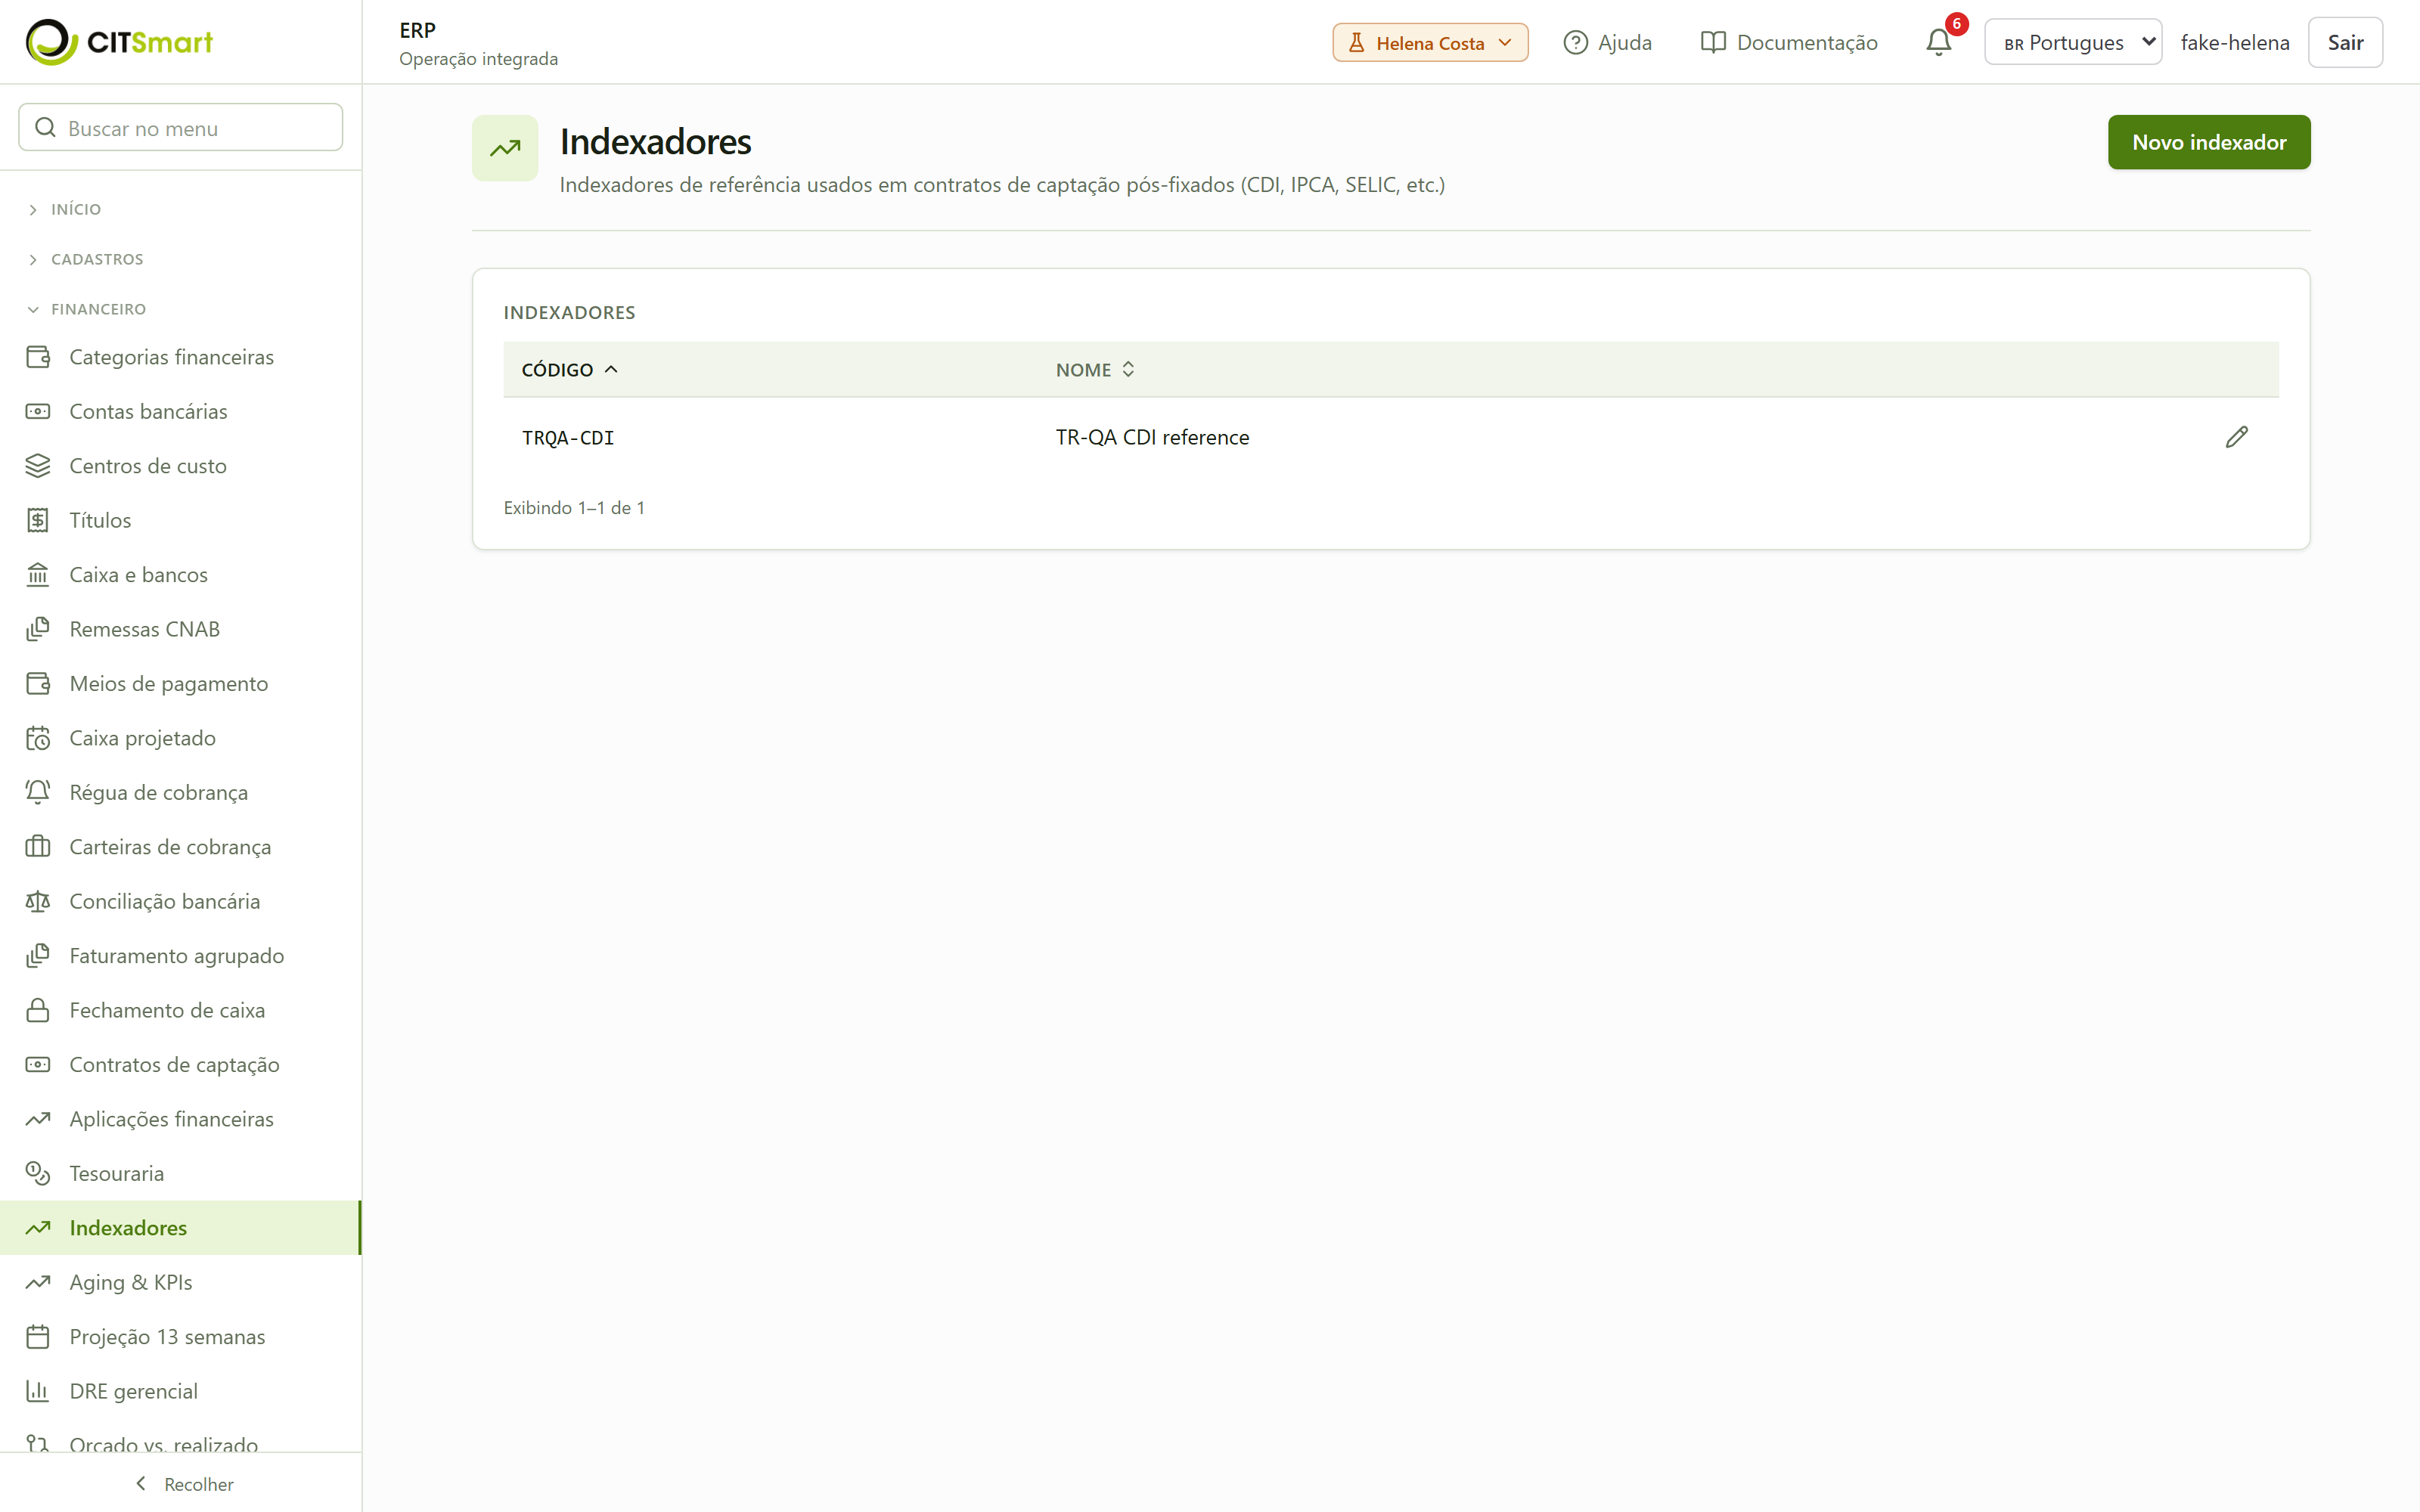Click the TR-QA CDI reference name cell
The height and width of the screenshot is (1512, 2420).
tap(1152, 437)
